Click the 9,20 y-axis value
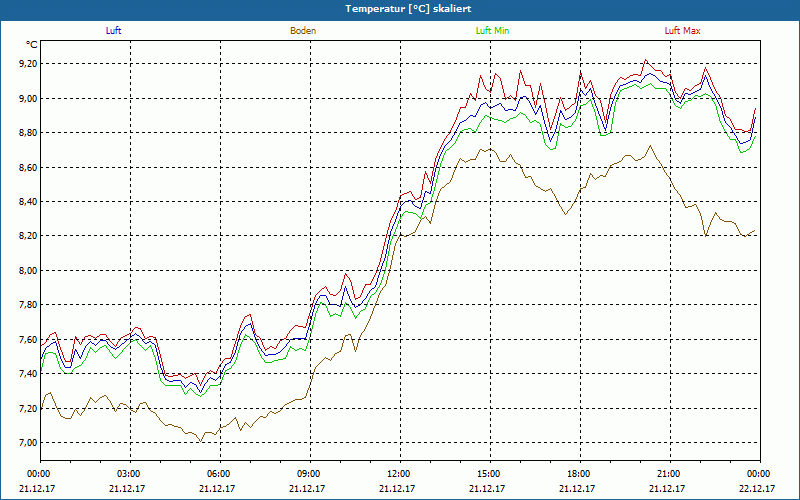This screenshot has height=500, width=800. coord(29,64)
